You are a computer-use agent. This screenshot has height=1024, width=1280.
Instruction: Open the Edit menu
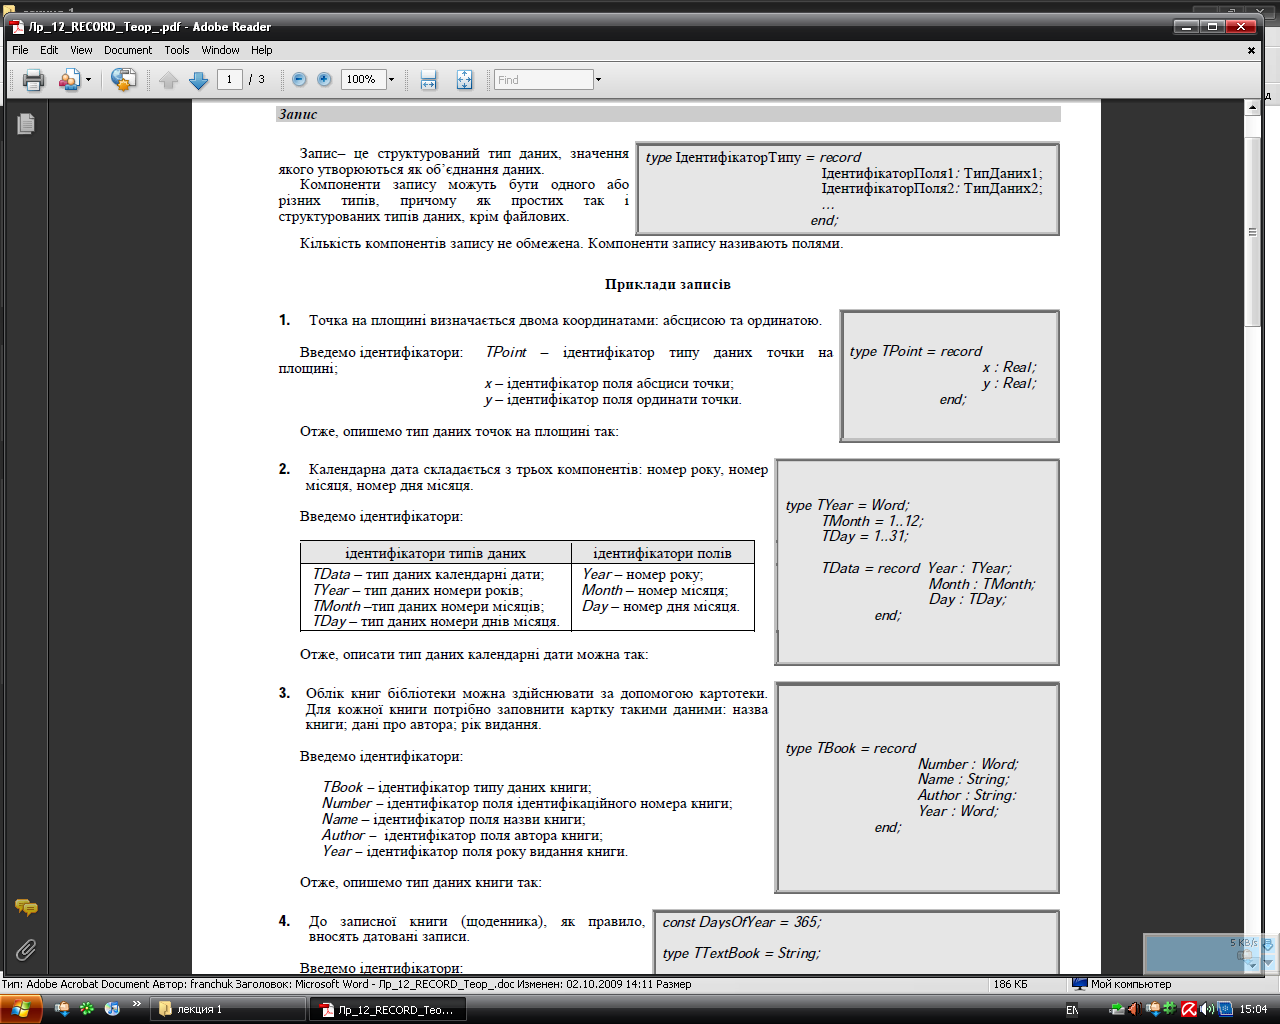49,50
